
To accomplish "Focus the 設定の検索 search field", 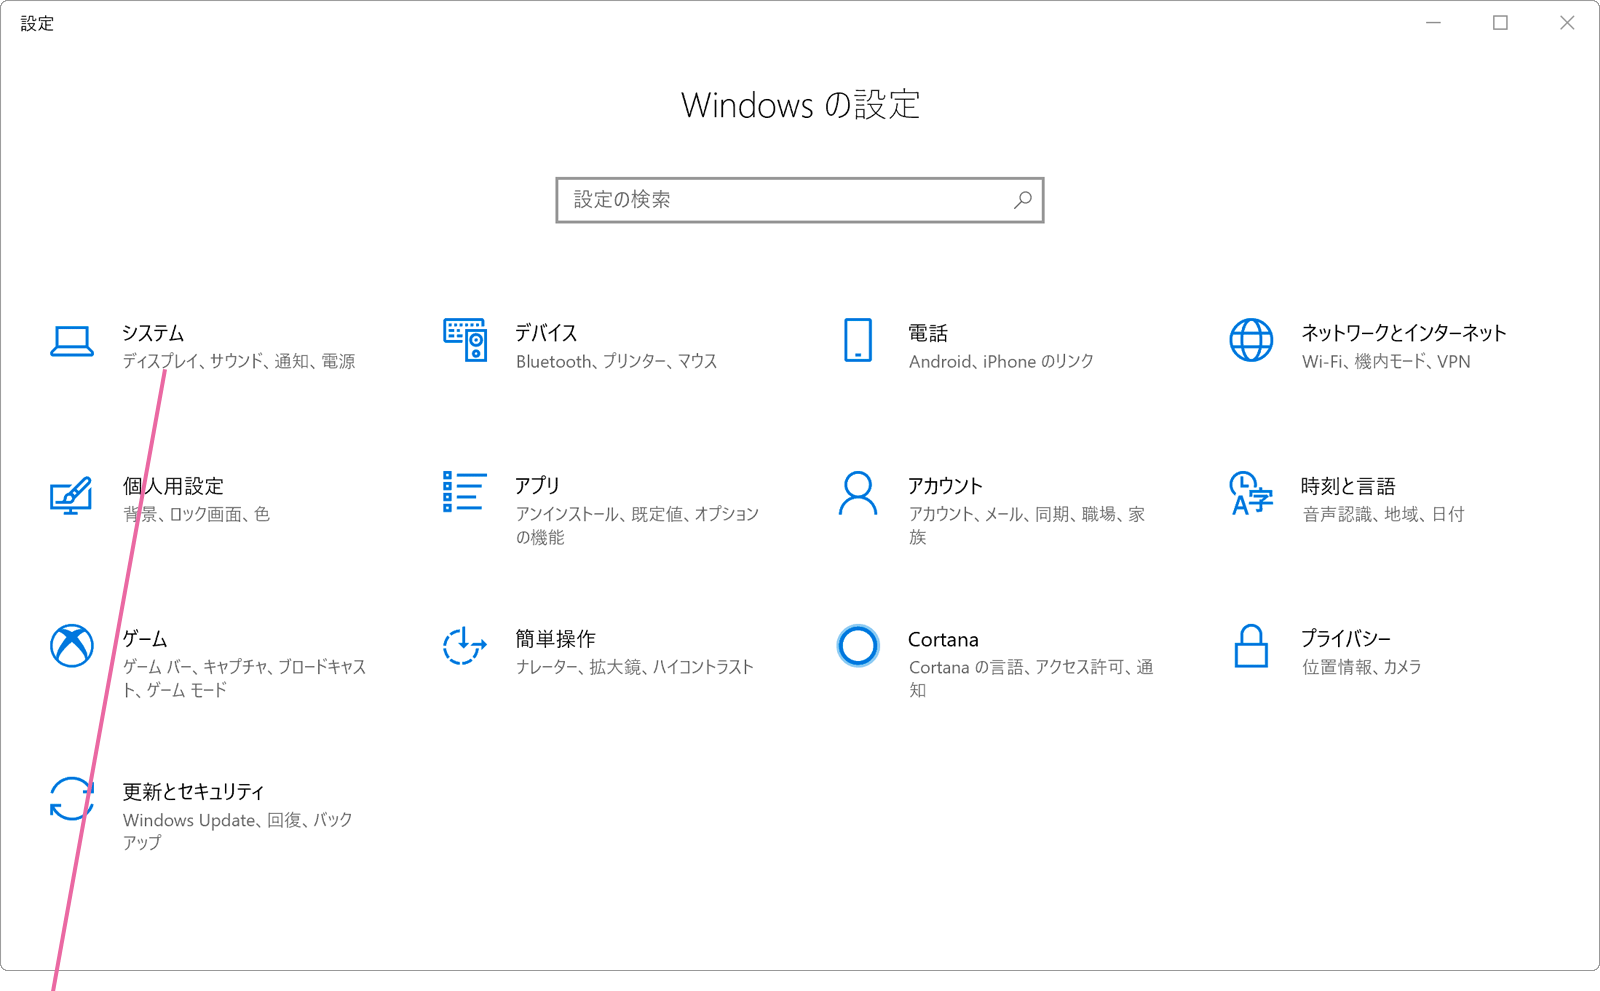I will 800,200.
